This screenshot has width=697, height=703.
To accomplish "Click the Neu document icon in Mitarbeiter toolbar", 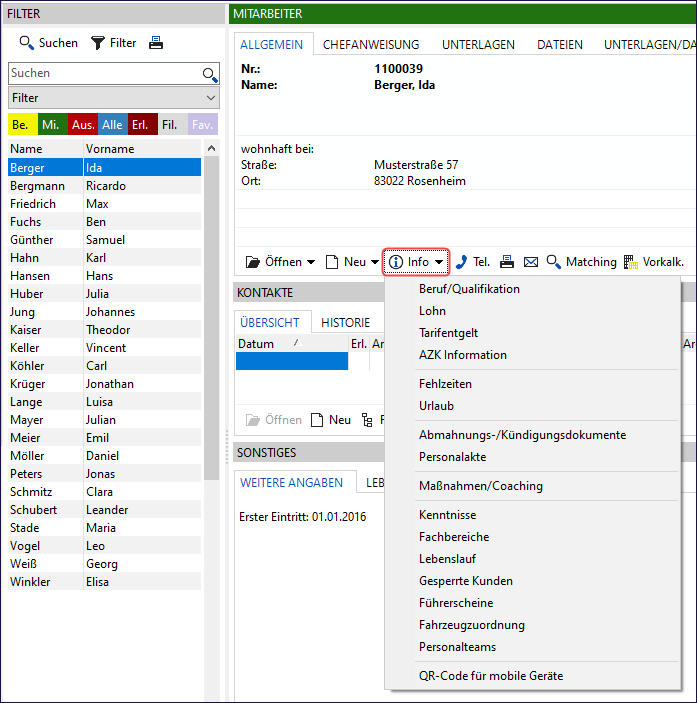I will click(x=332, y=262).
